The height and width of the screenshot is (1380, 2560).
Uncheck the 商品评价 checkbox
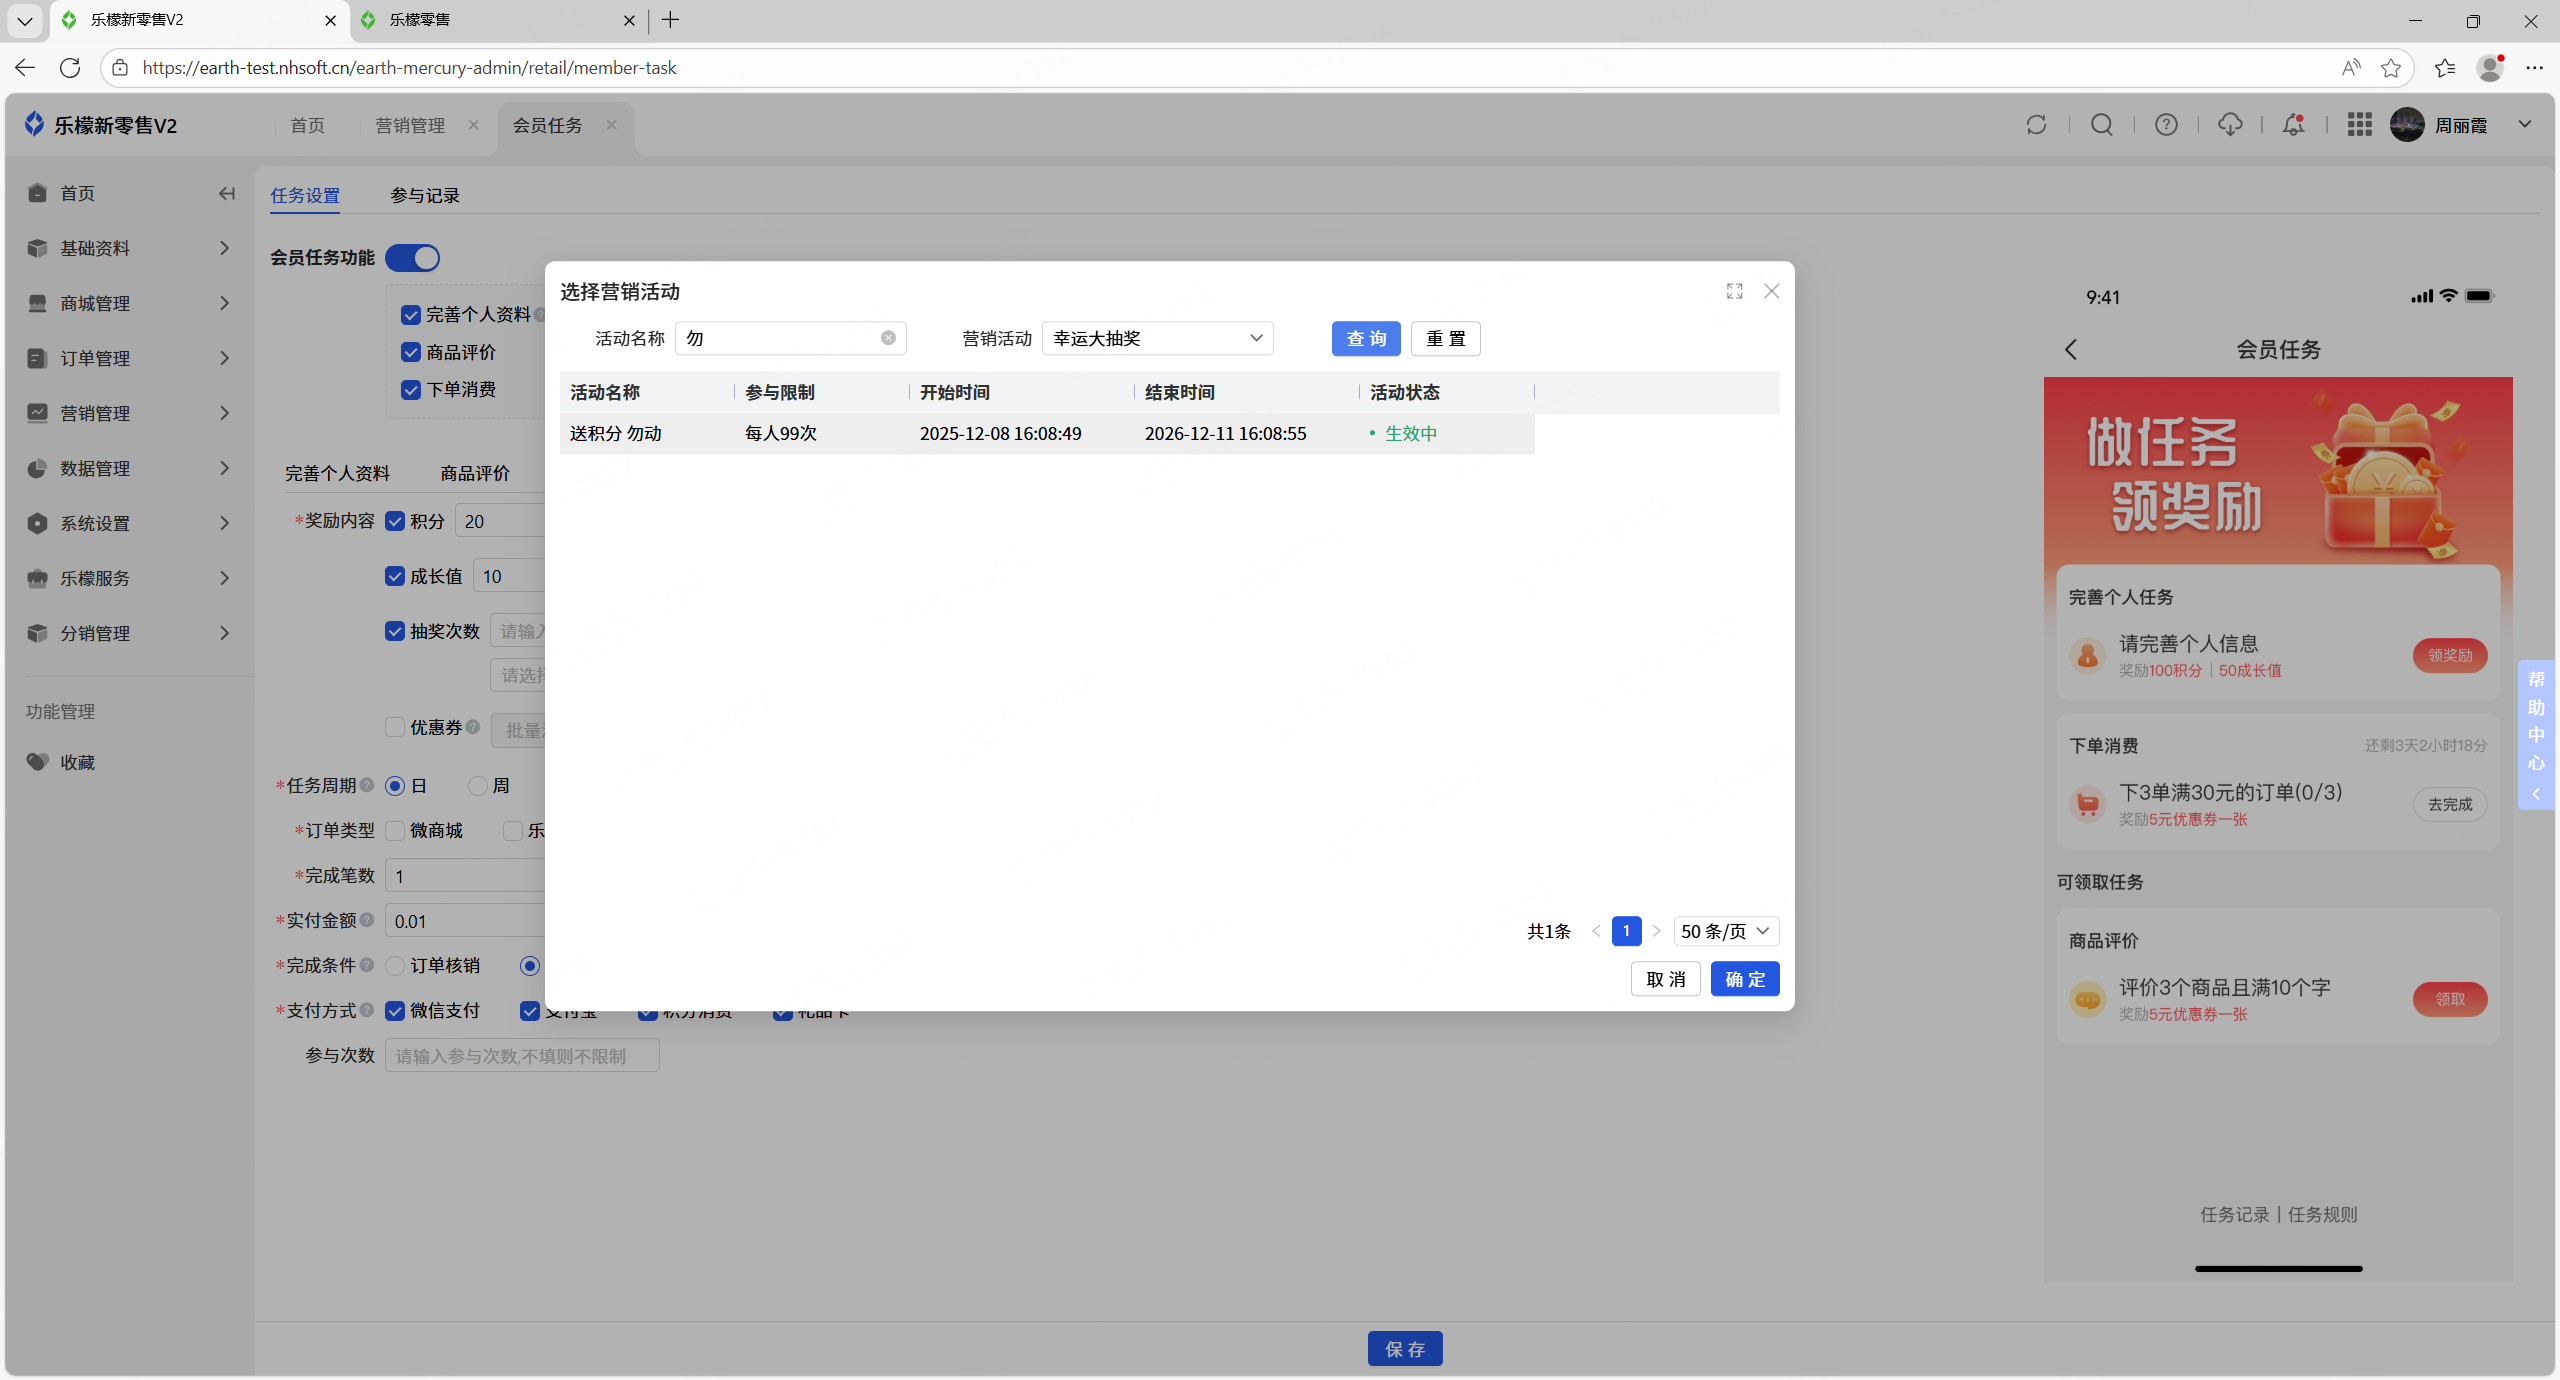(x=411, y=352)
